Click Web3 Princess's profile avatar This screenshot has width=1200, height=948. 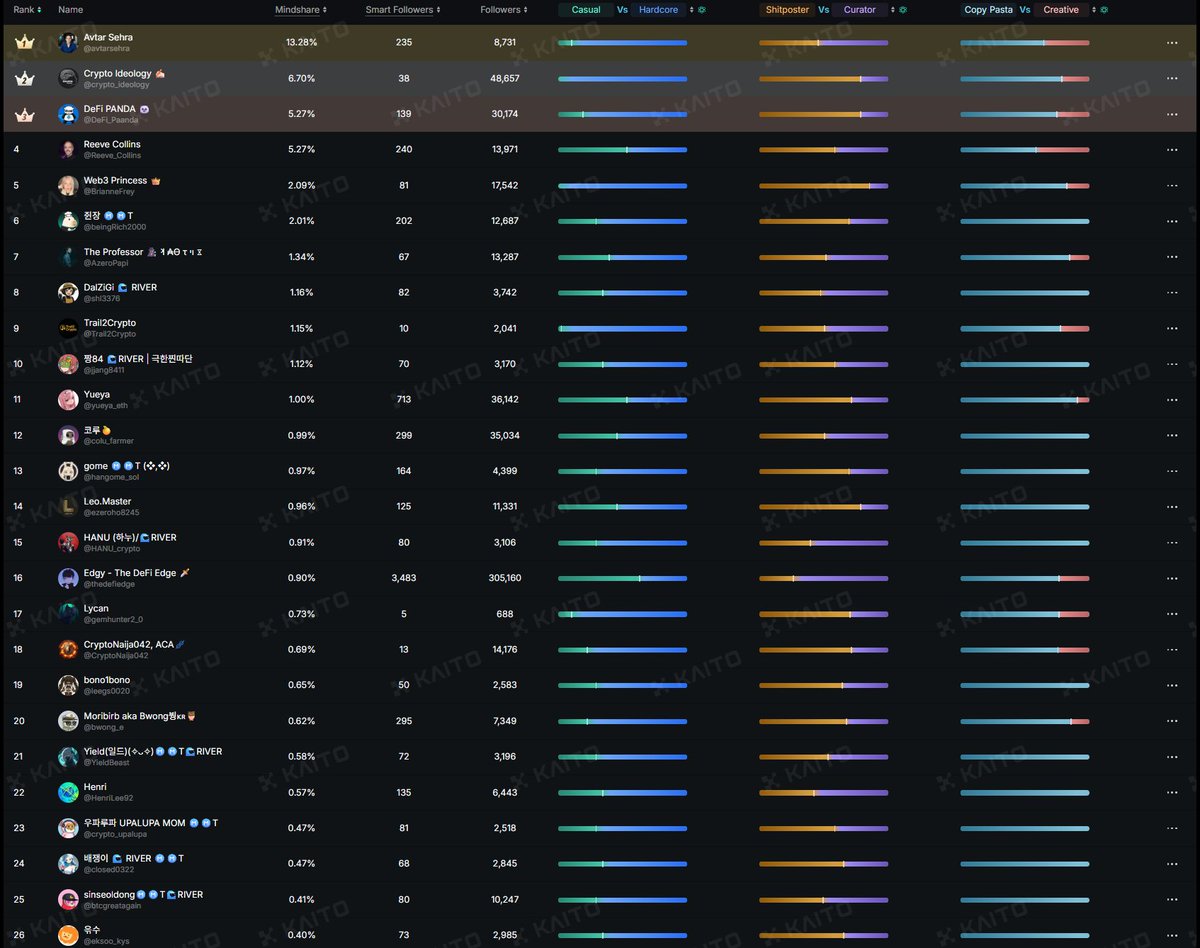point(68,185)
